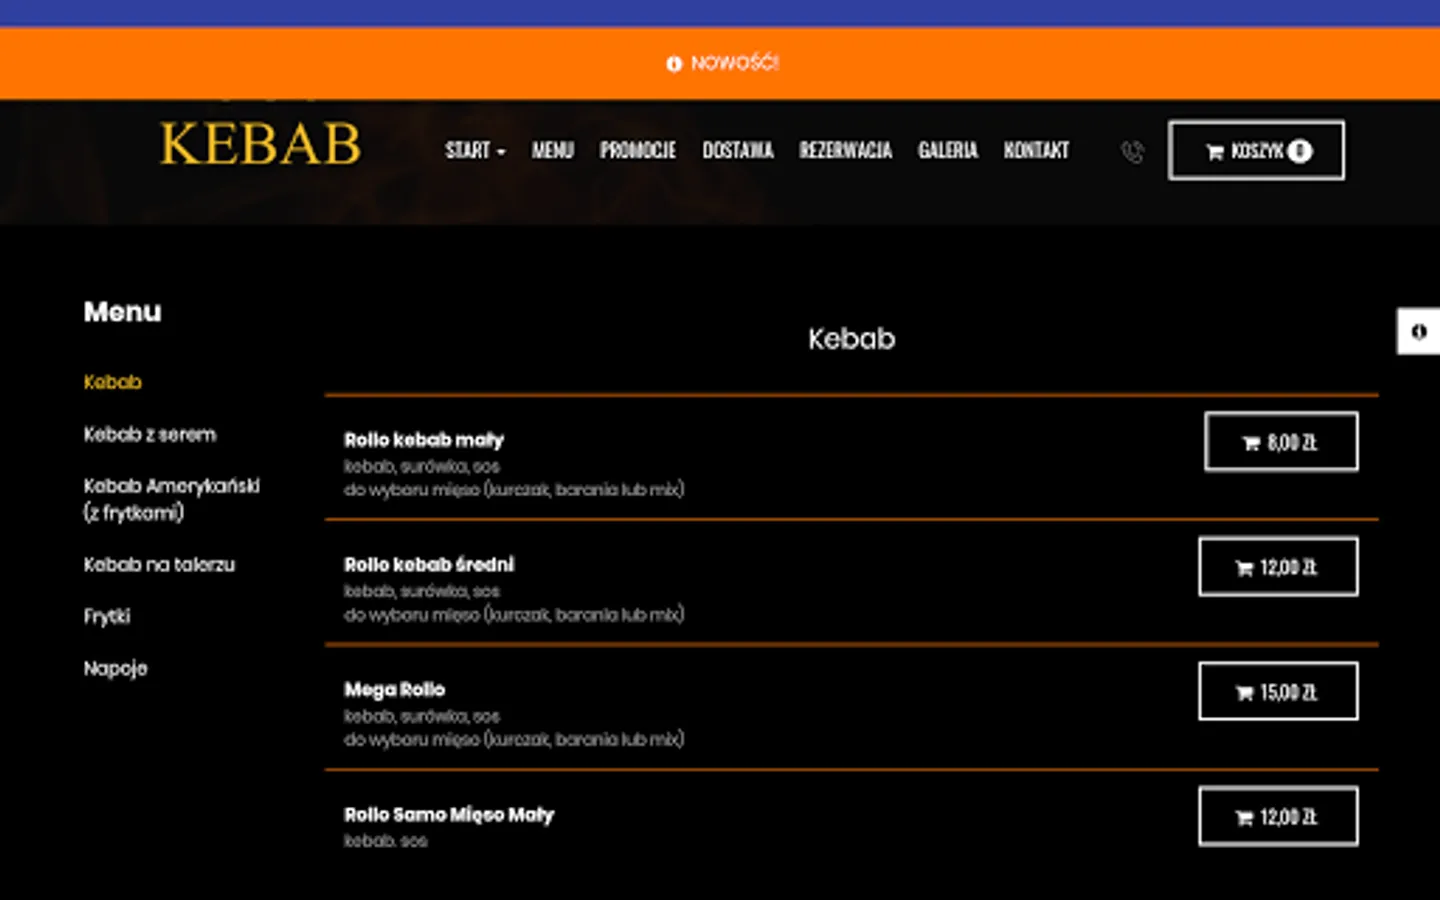
Task: Select the Kebab z serem category
Action: pos(149,434)
